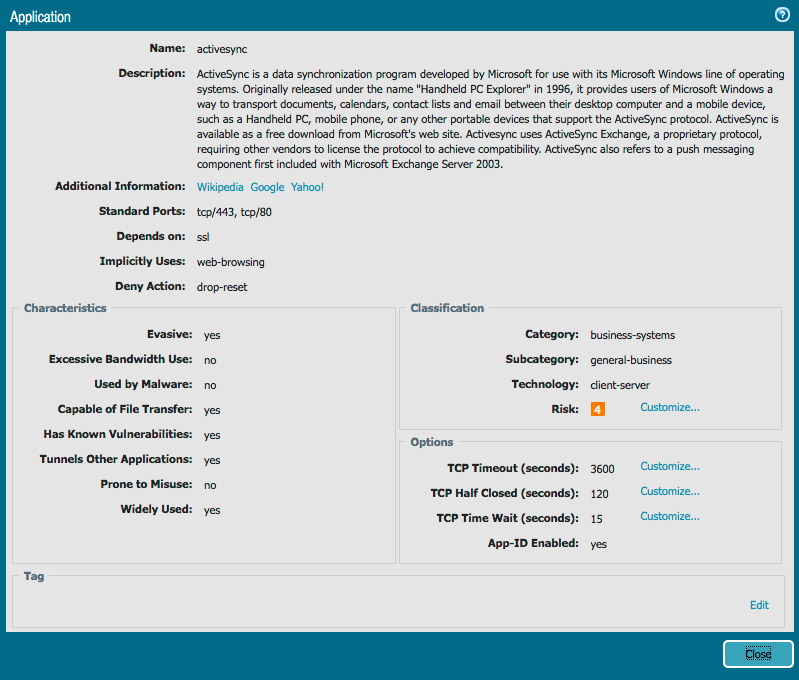Screen dimensions: 799x680
Task: Click the Excessive Bandwidth Use no value
Action: tap(210, 360)
